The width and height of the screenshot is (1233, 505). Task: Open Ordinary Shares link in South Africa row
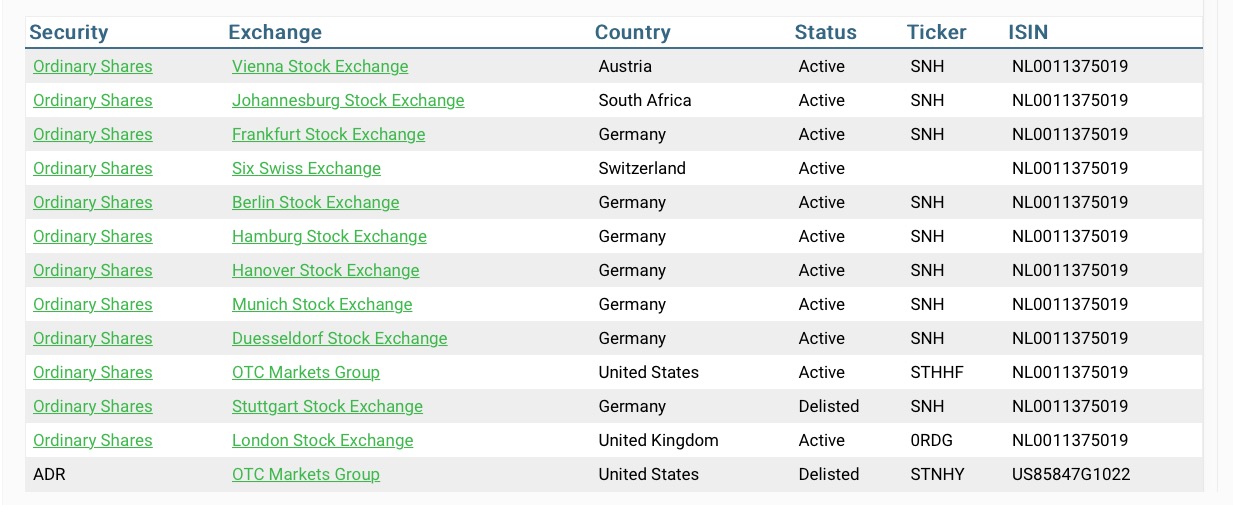(93, 101)
